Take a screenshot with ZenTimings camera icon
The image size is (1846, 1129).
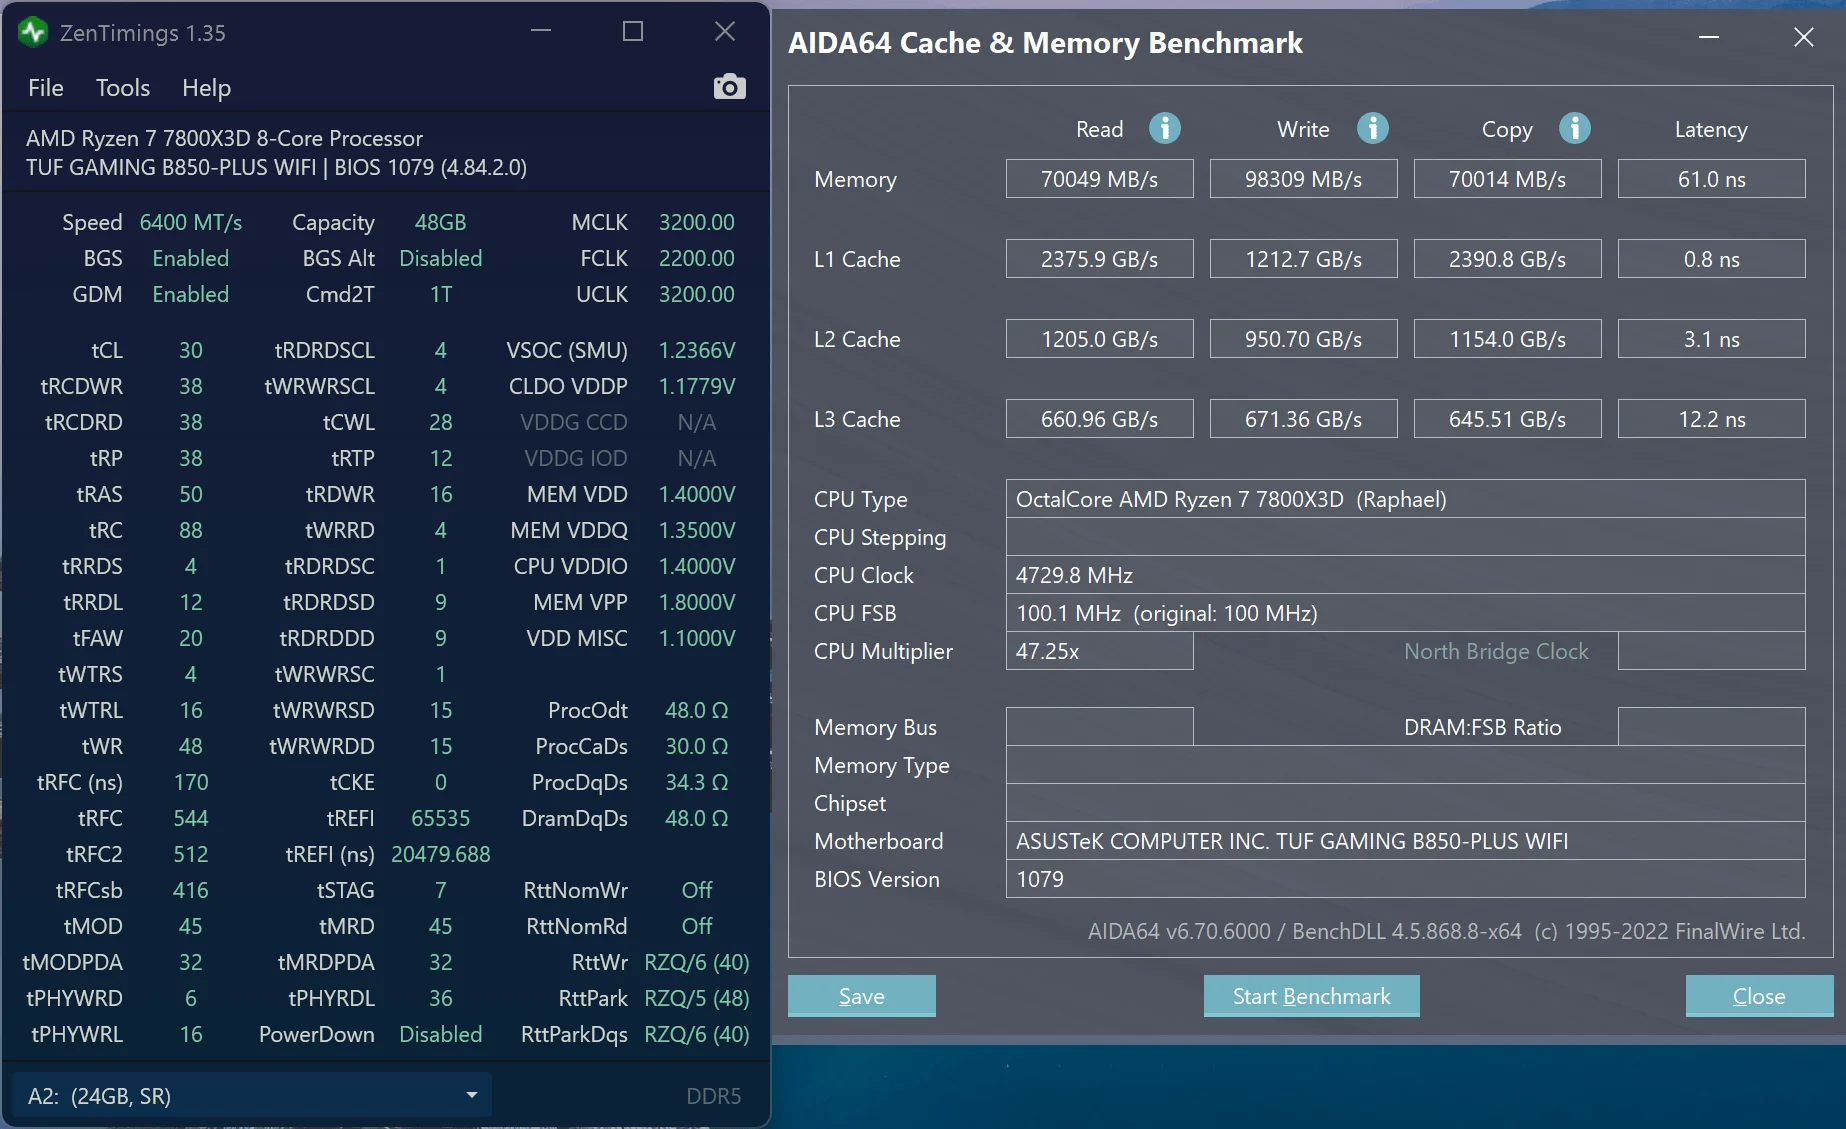729,87
